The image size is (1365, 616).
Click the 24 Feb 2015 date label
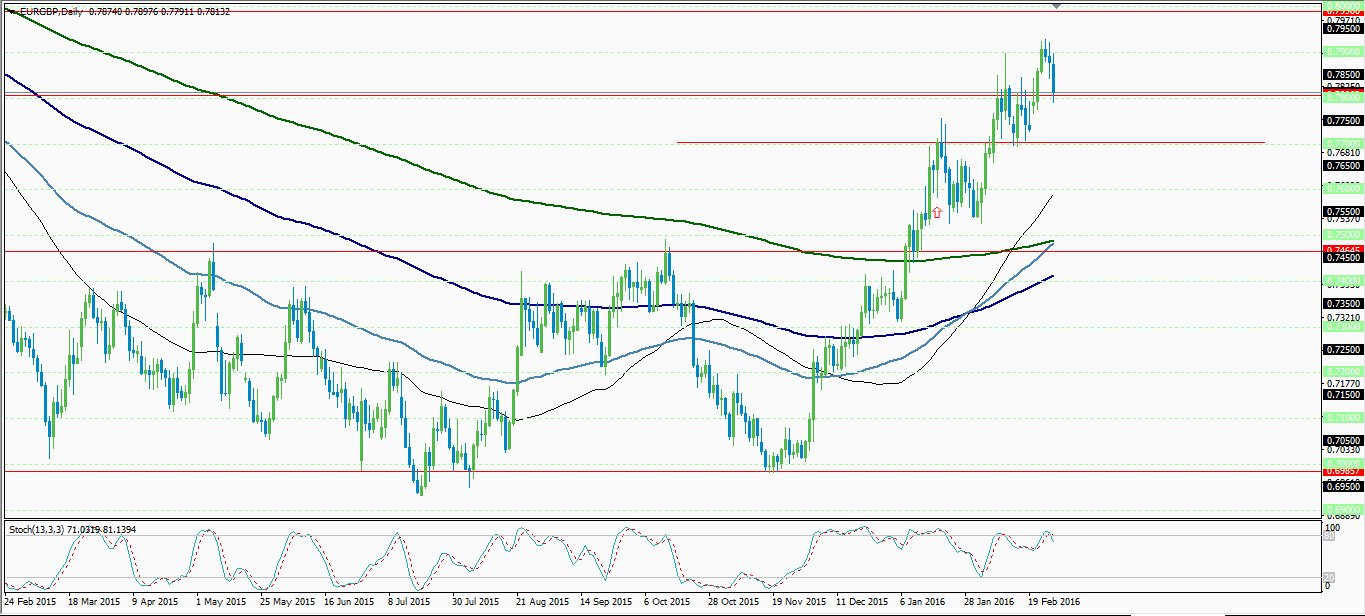coord(30,603)
